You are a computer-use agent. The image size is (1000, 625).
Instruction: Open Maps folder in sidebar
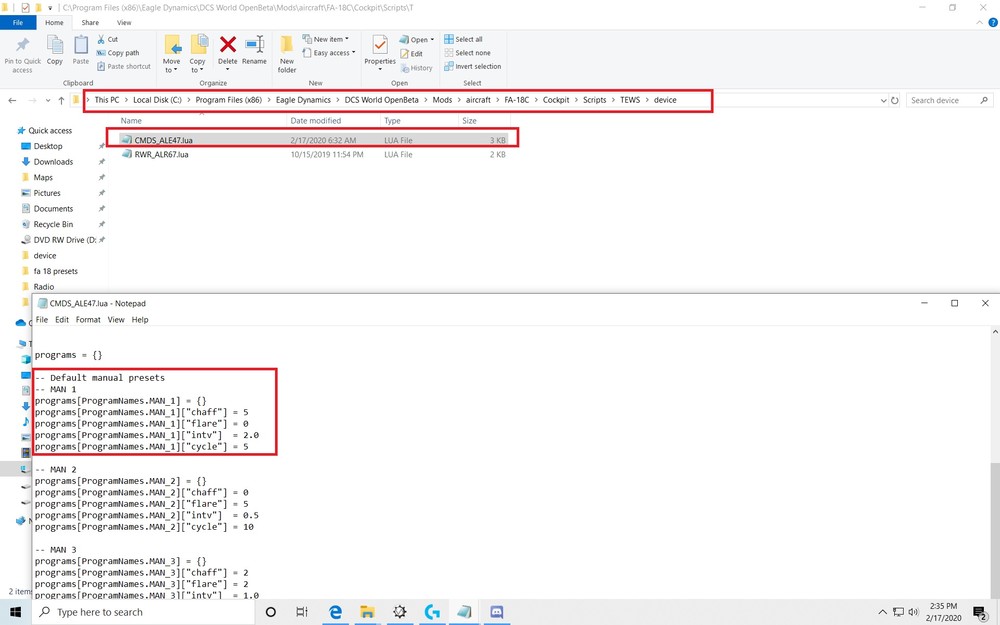click(x=43, y=177)
